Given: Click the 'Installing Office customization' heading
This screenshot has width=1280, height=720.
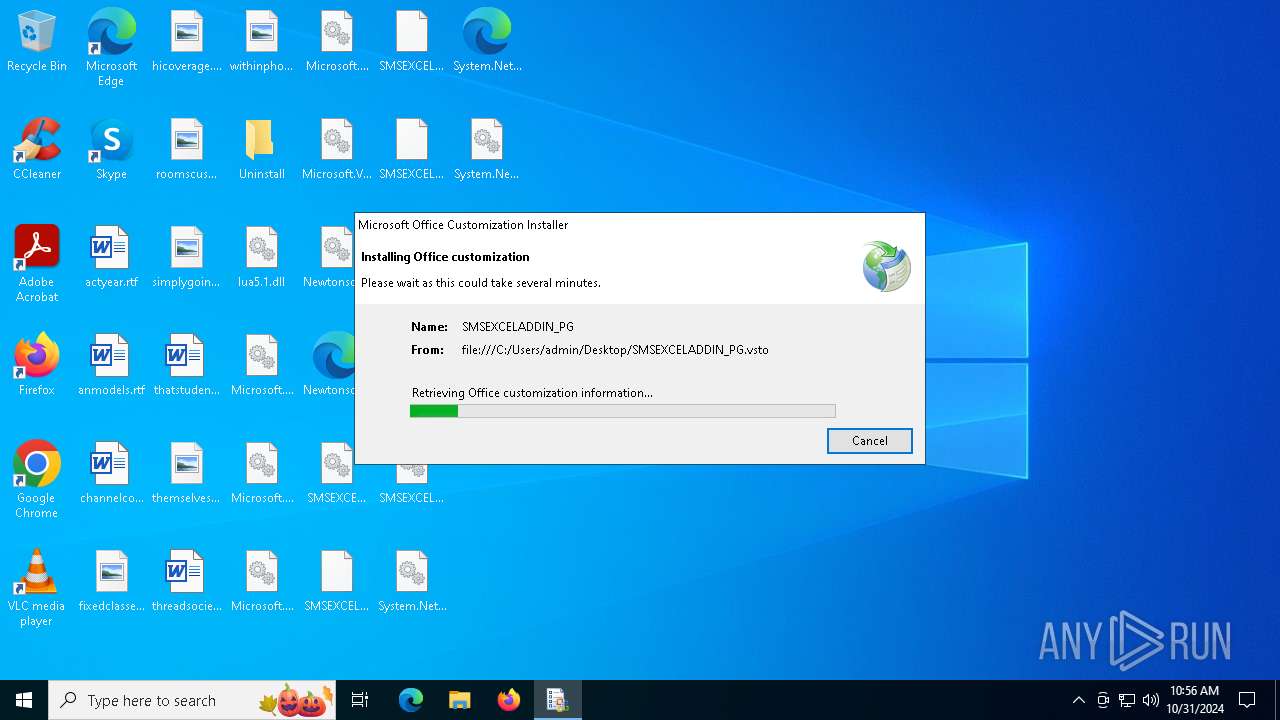Looking at the screenshot, I should (445, 257).
